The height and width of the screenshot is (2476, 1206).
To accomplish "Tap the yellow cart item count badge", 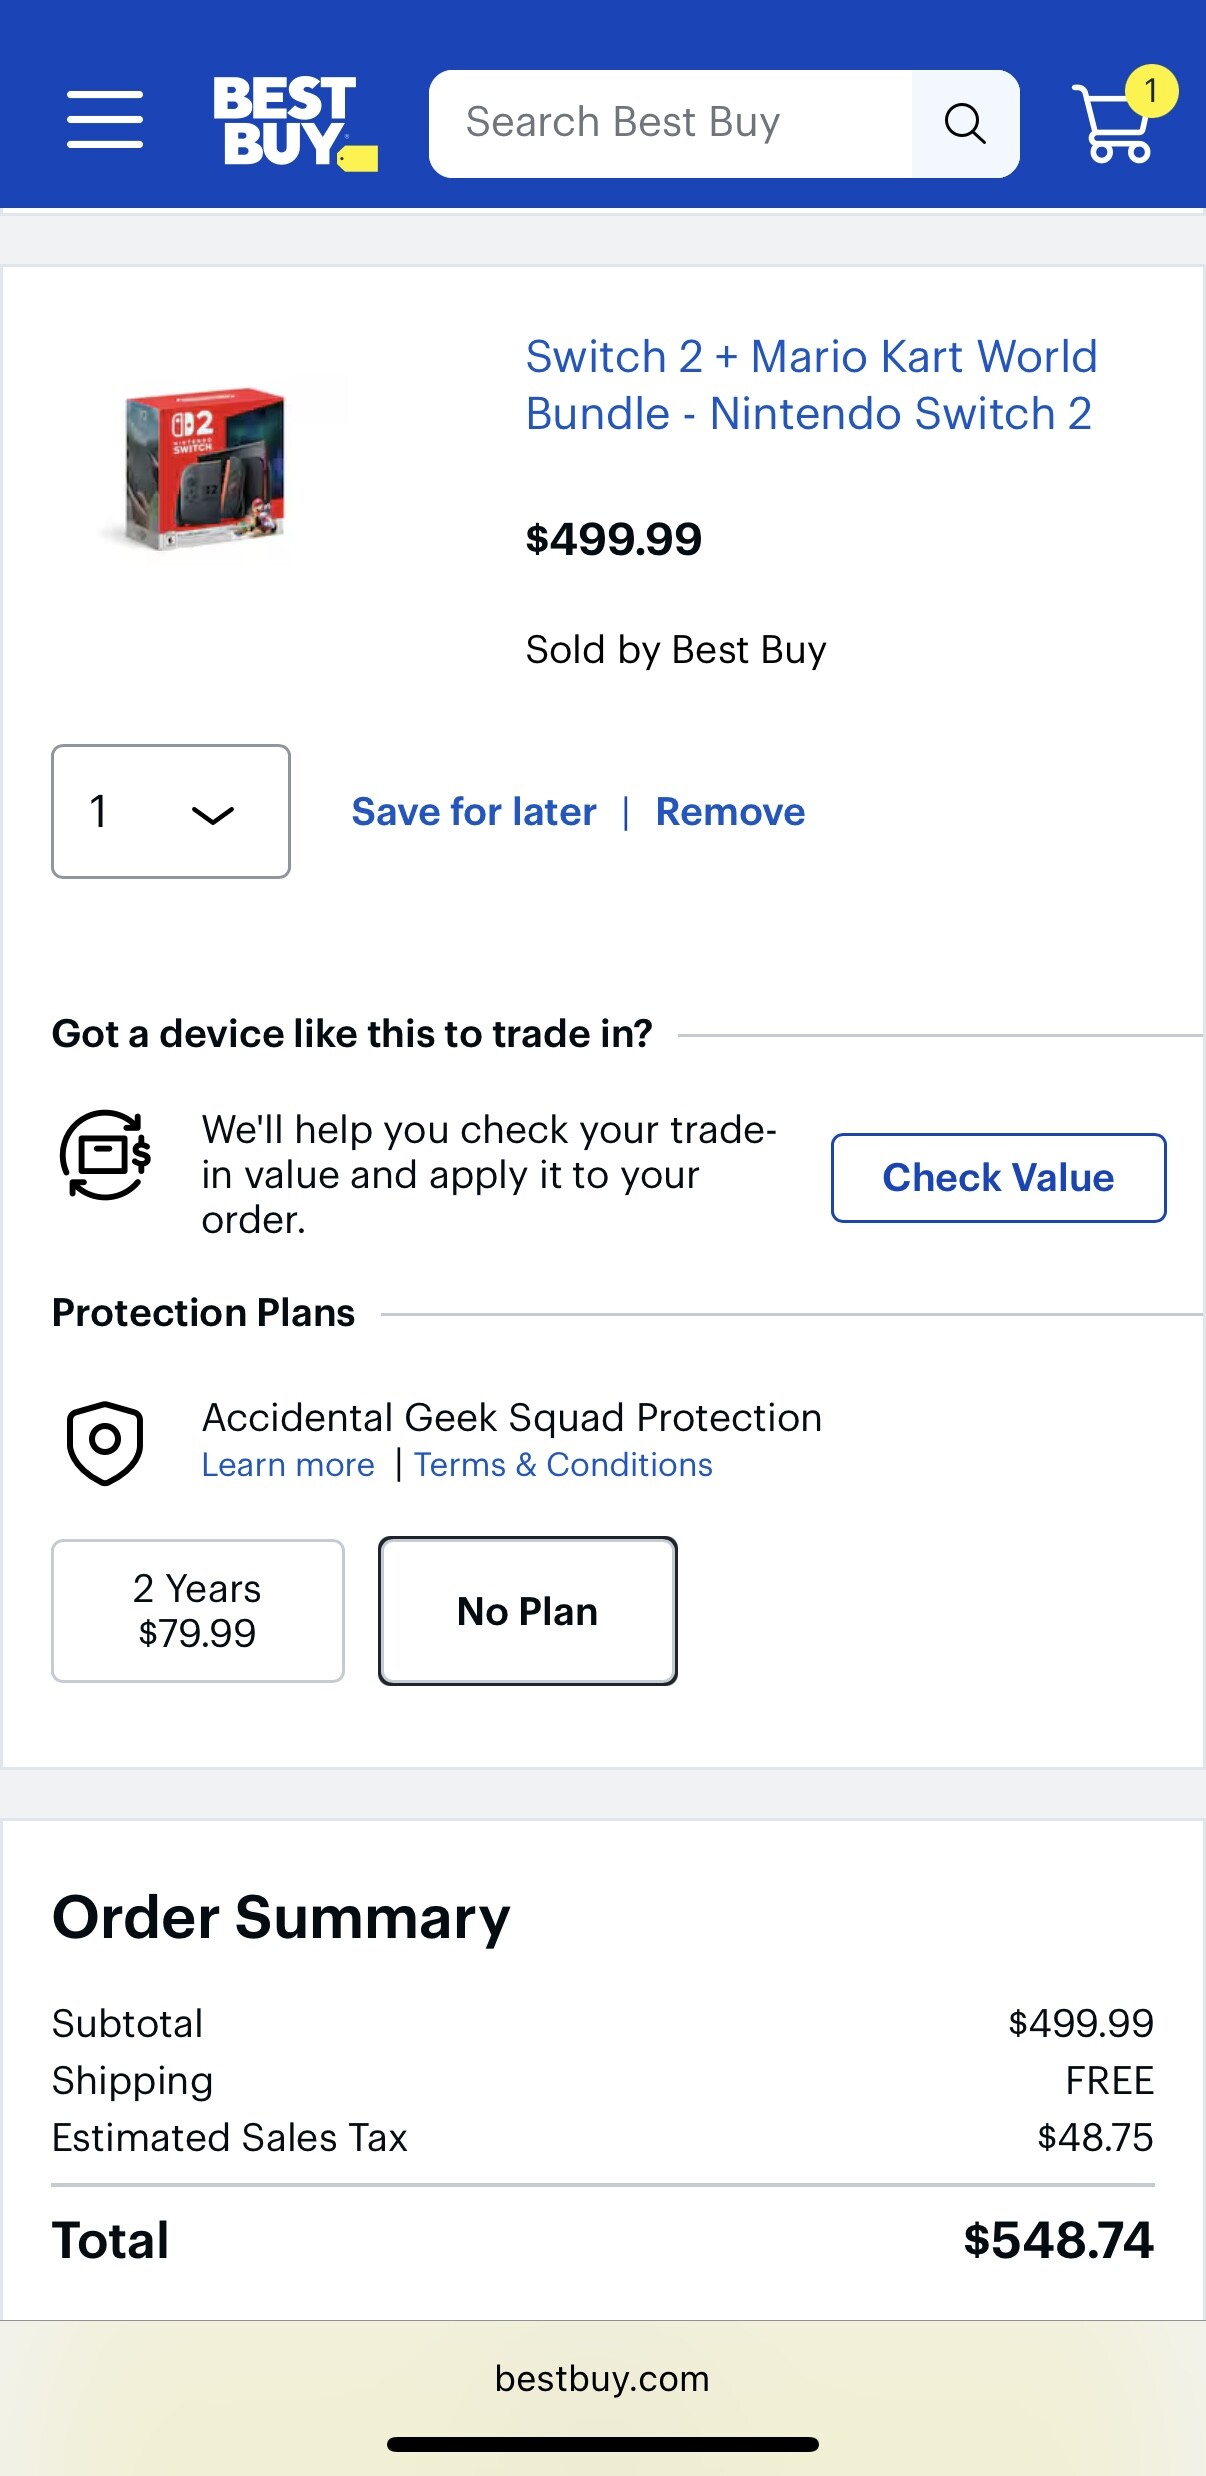I will [1151, 91].
